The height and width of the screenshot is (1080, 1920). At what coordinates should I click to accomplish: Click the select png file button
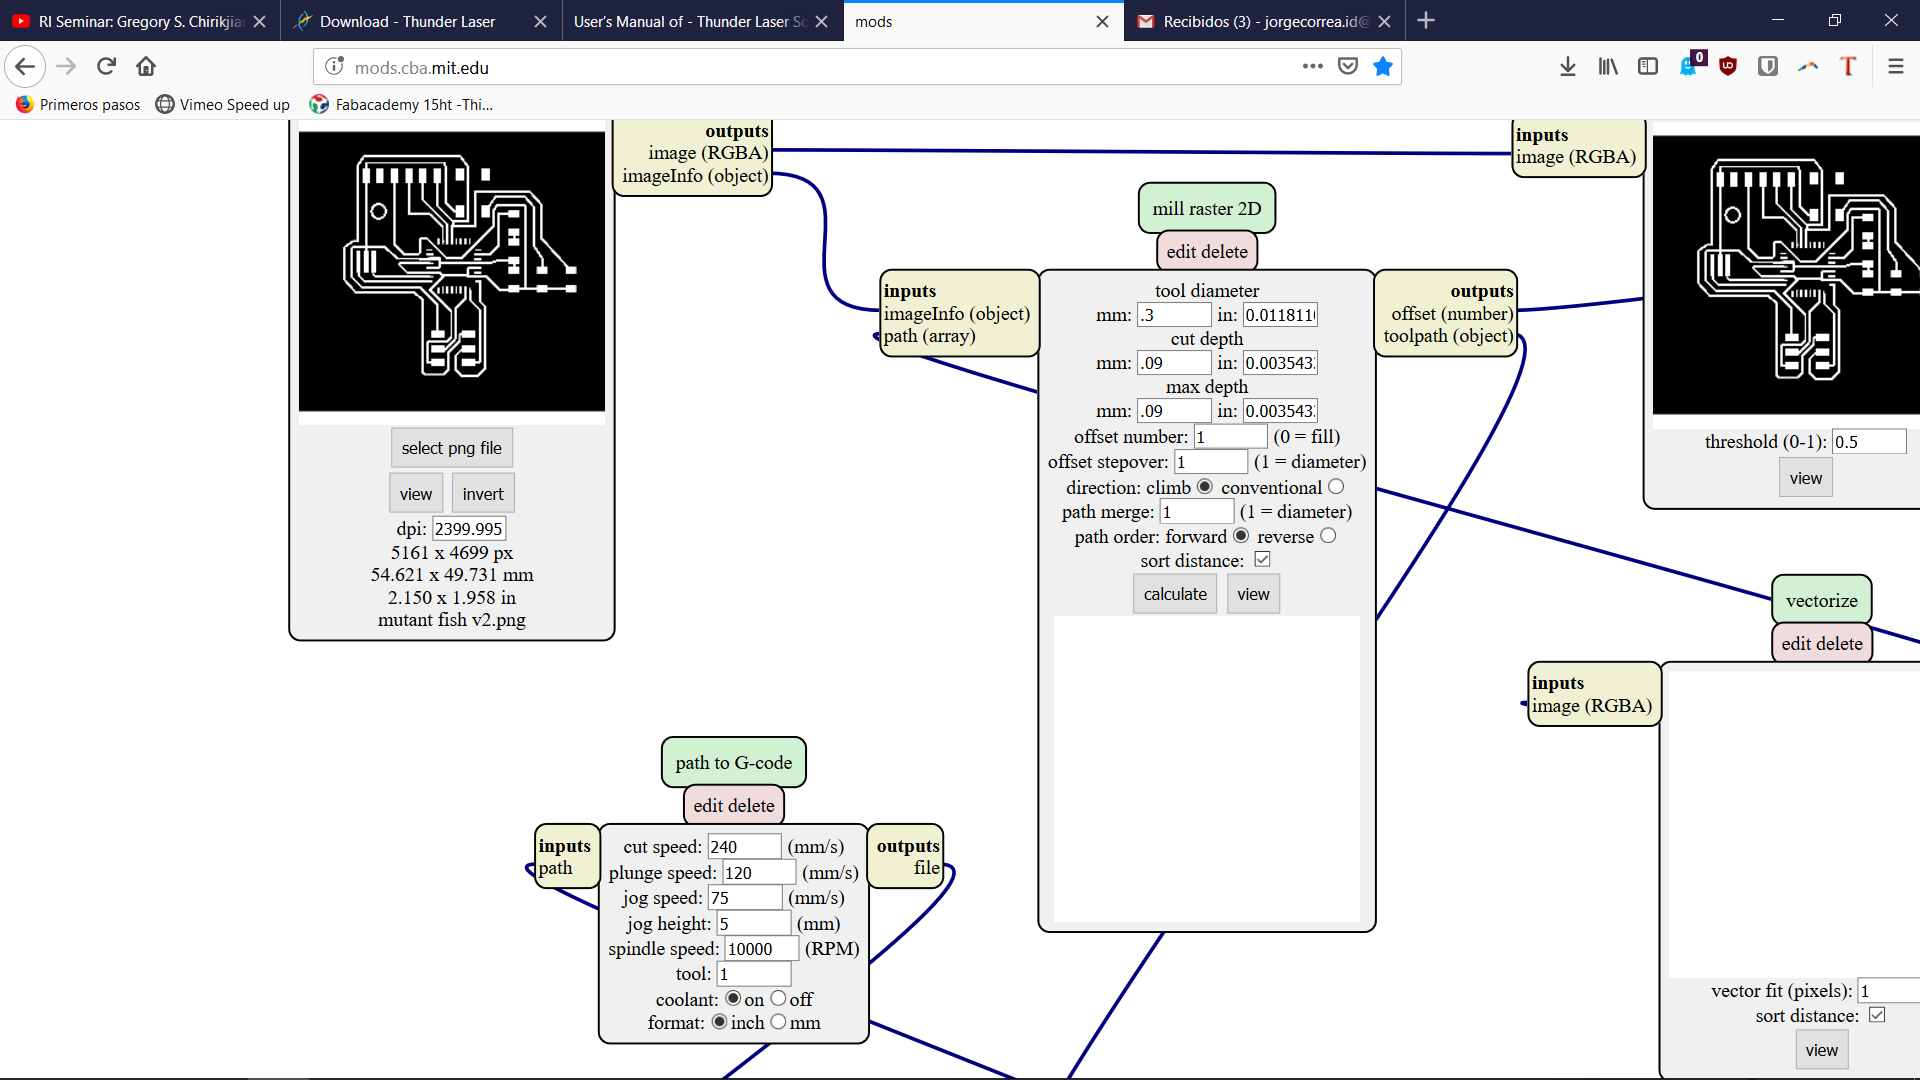(451, 448)
